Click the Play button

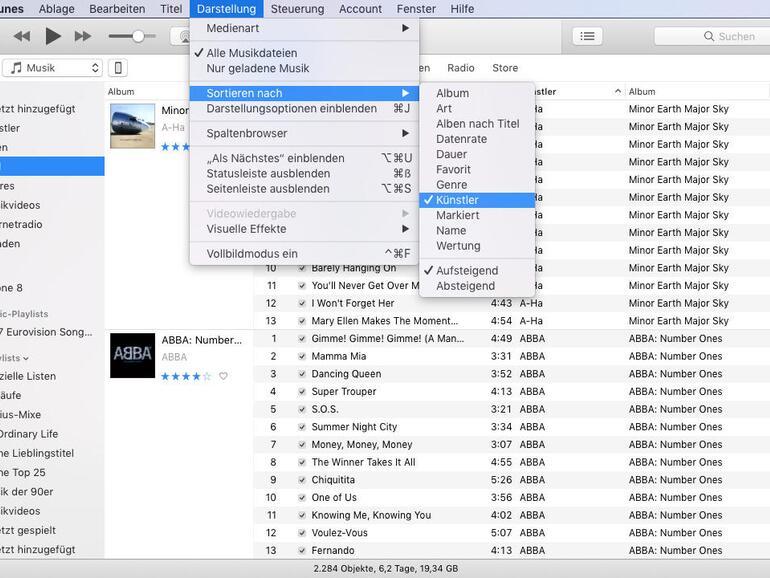coord(53,36)
